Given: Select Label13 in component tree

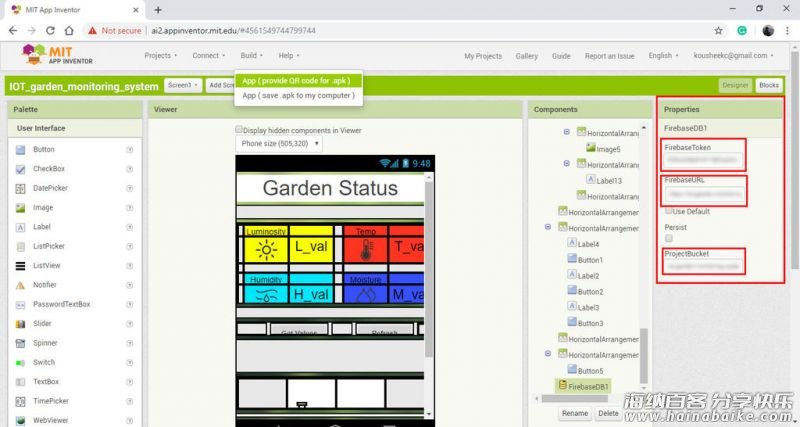Looking at the screenshot, I should pos(604,180).
